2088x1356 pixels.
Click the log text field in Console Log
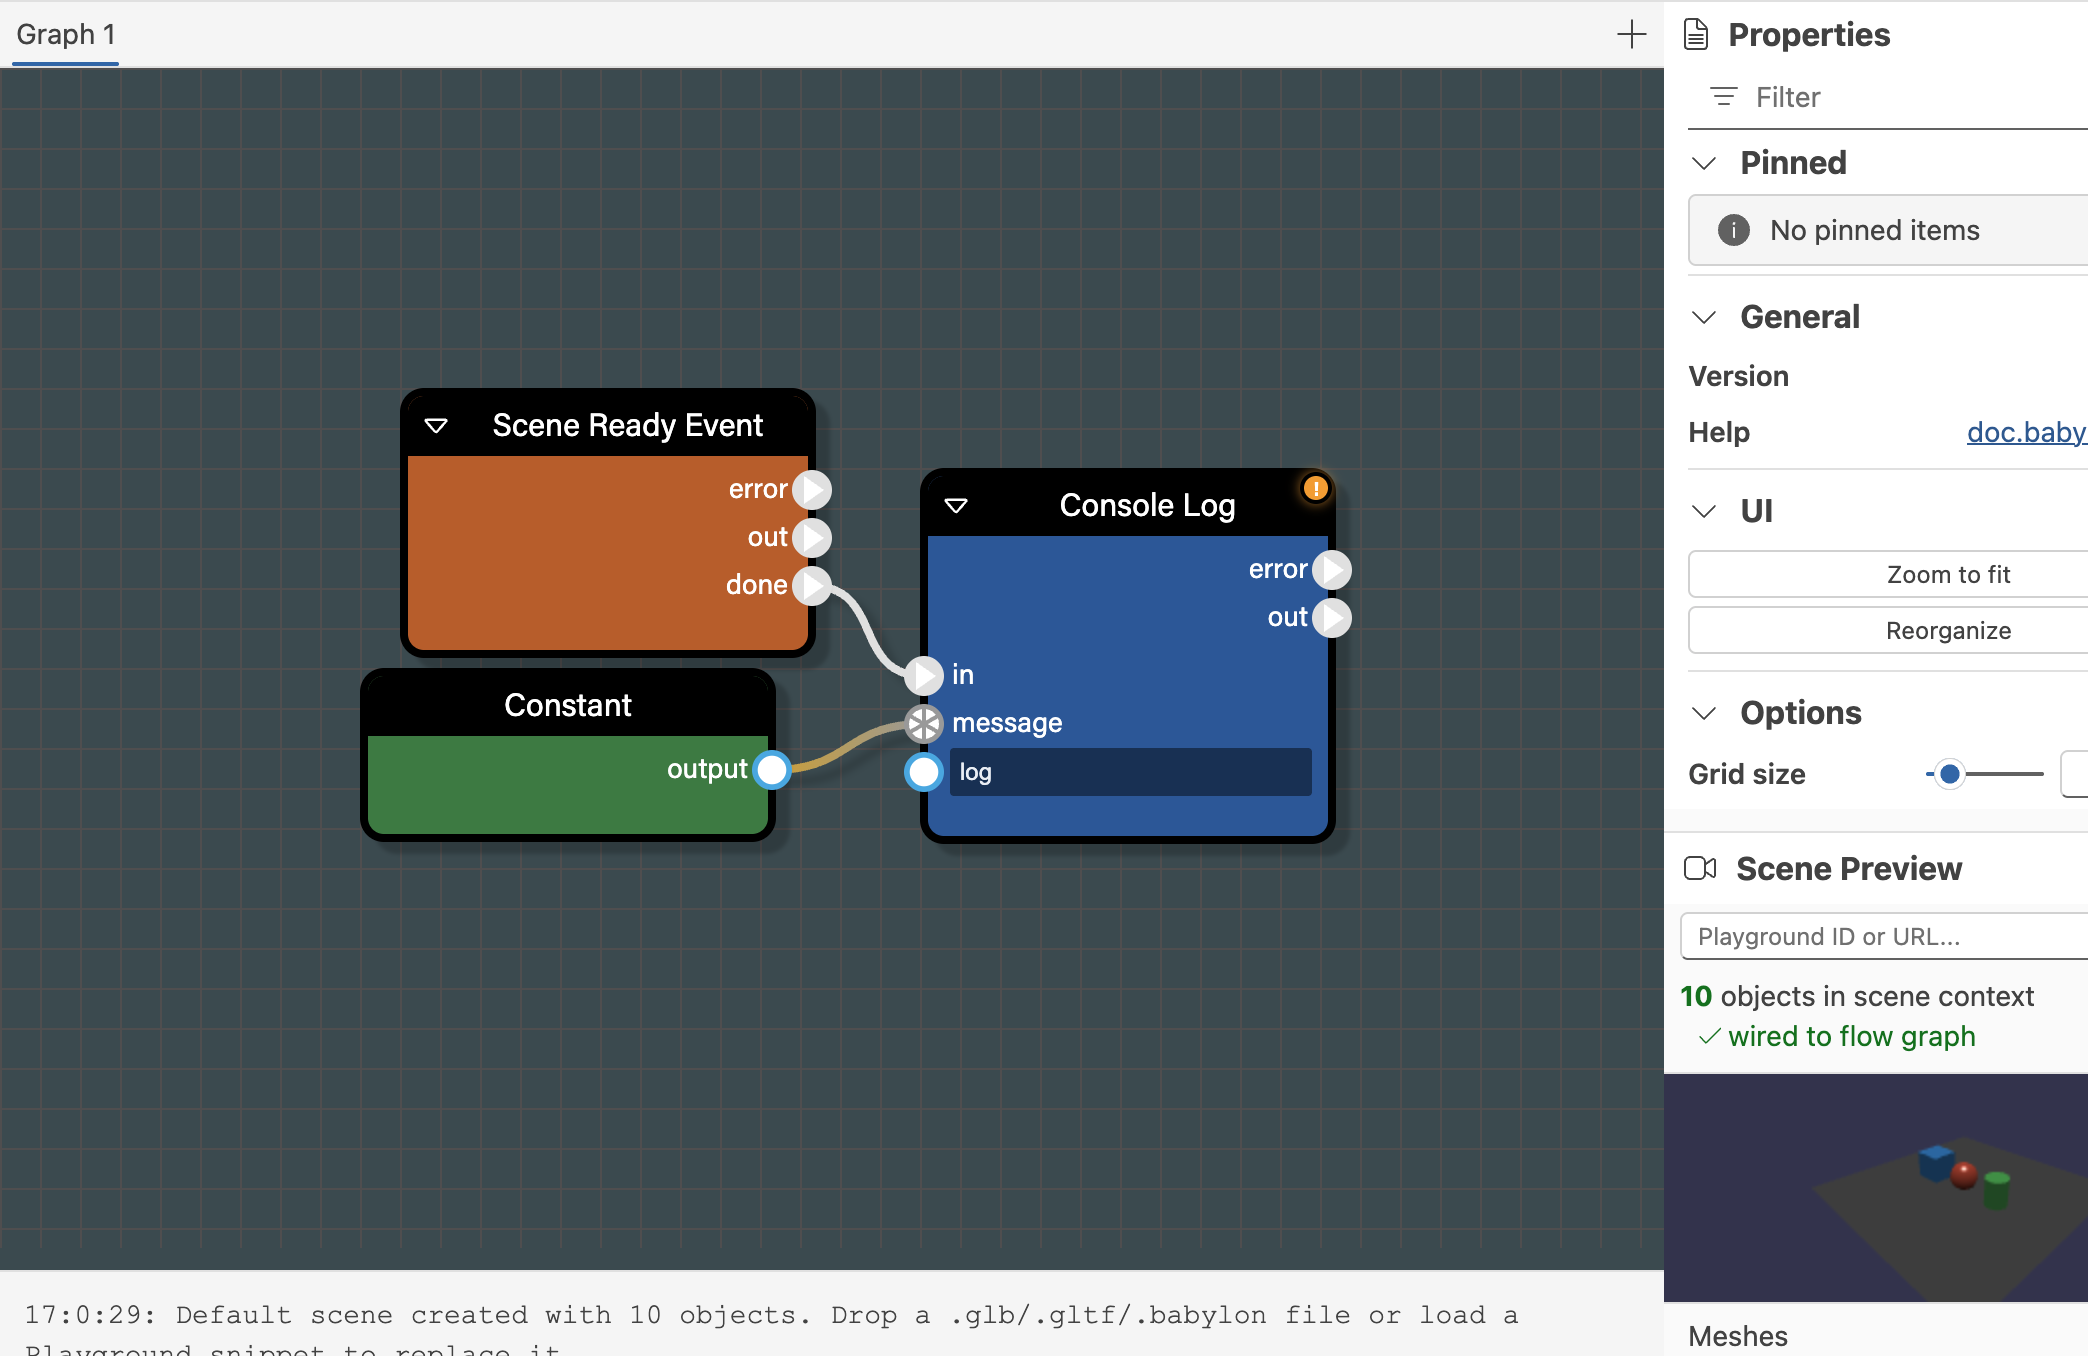(x=1130, y=772)
